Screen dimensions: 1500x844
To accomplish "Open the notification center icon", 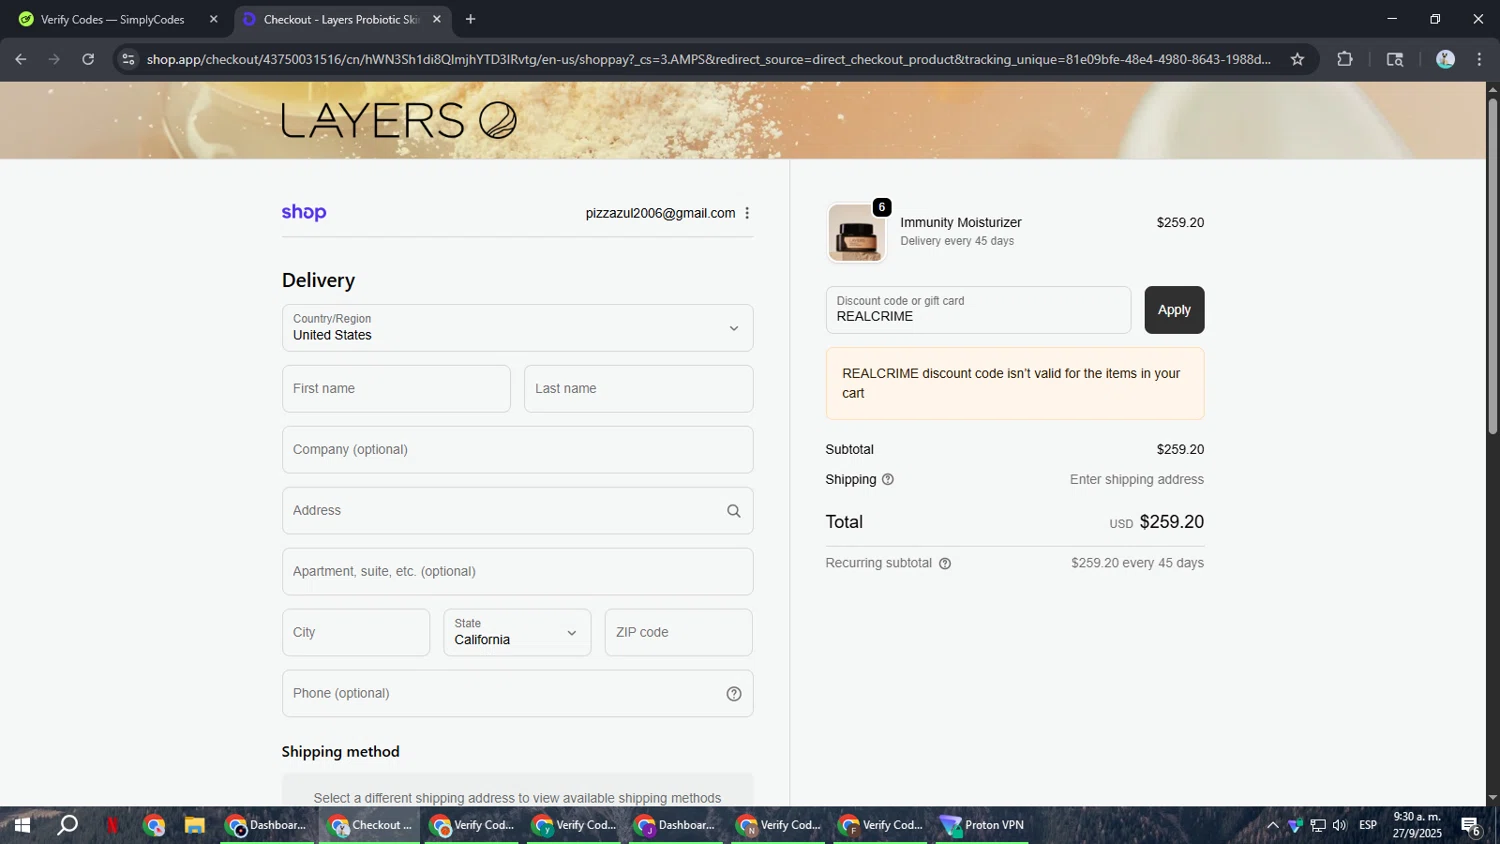I will pos(1470,826).
